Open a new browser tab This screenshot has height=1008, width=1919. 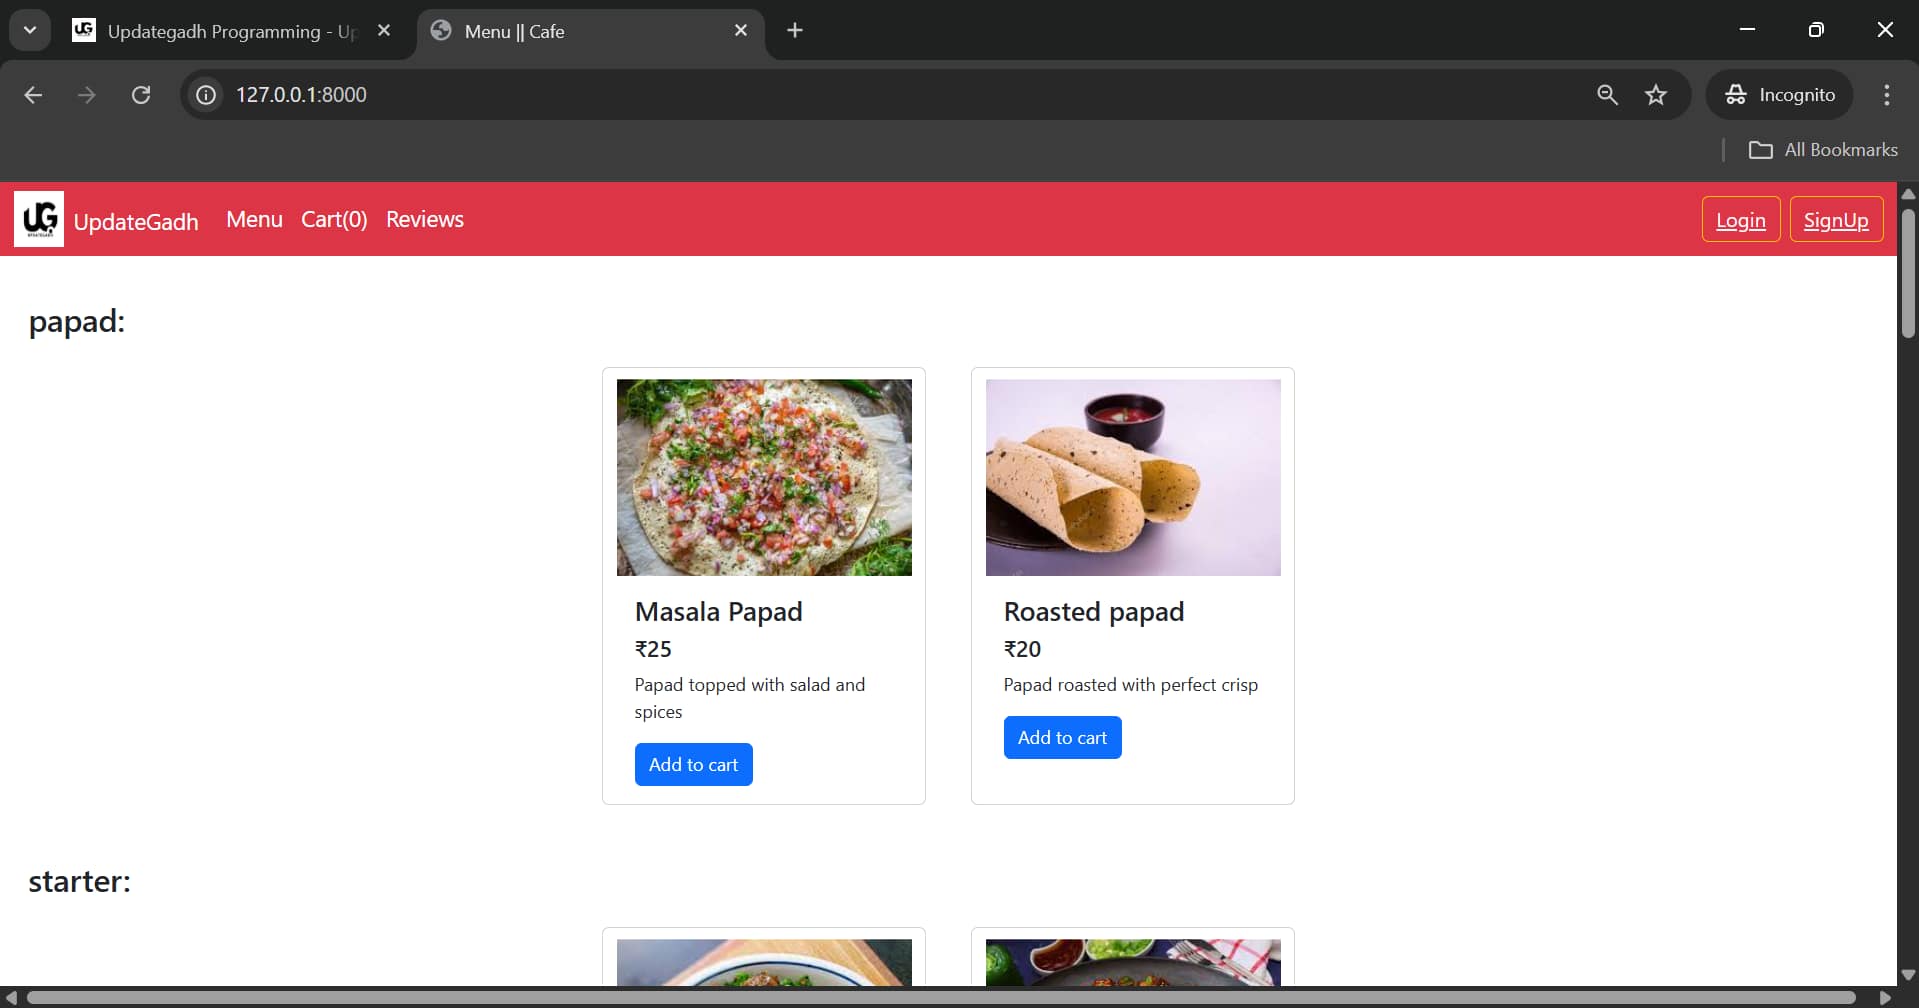(795, 30)
